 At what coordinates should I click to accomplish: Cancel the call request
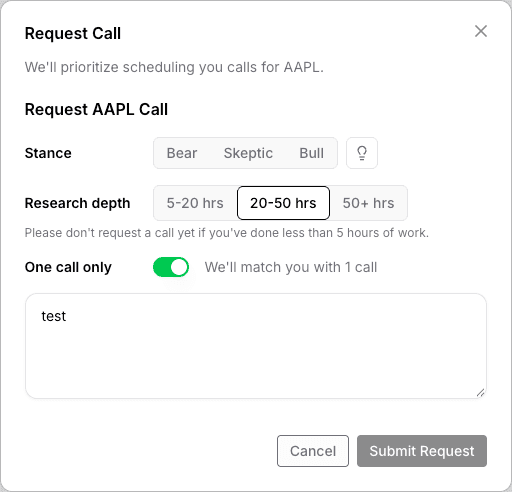[x=313, y=451]
